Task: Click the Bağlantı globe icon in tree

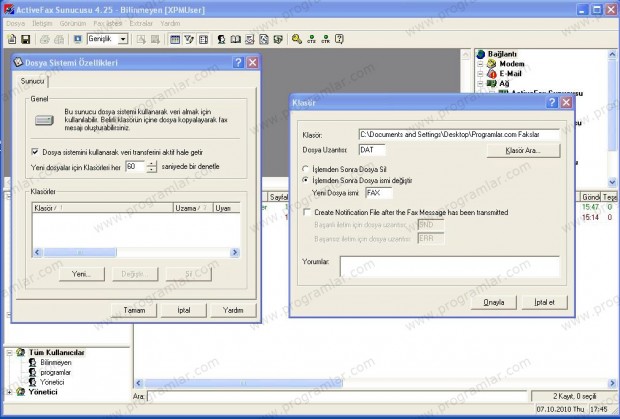Action: [481, 54]
